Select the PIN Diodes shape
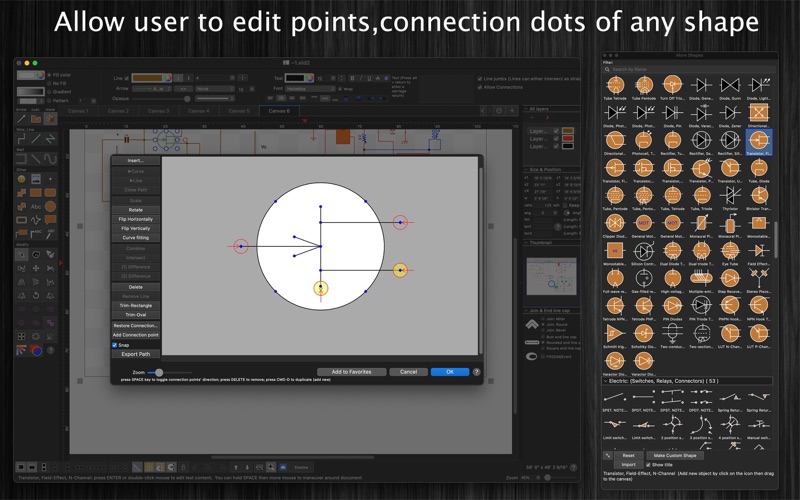Viewport: 800px width, 500px height. pos(672,306)
